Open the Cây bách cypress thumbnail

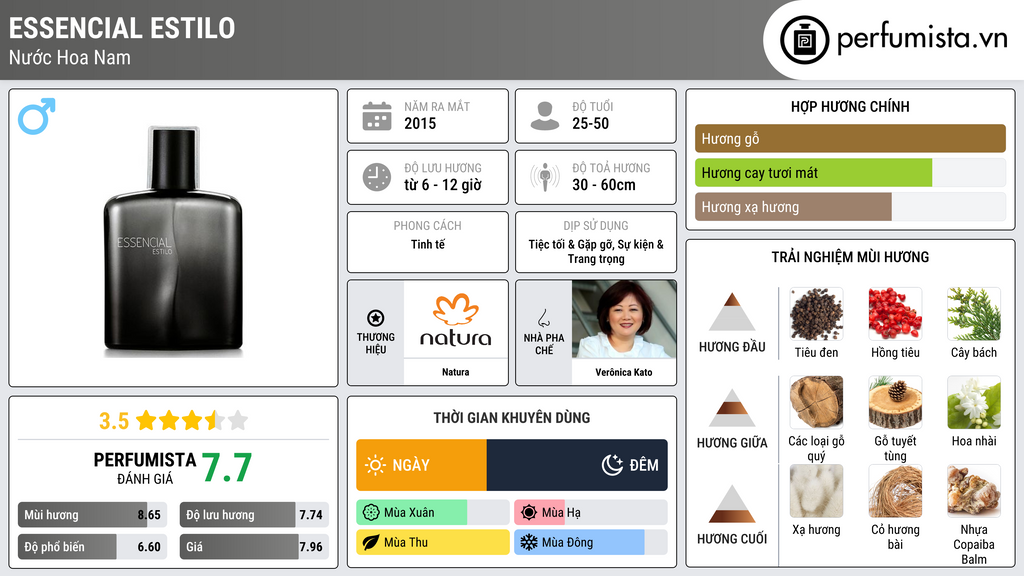[974, 314]
